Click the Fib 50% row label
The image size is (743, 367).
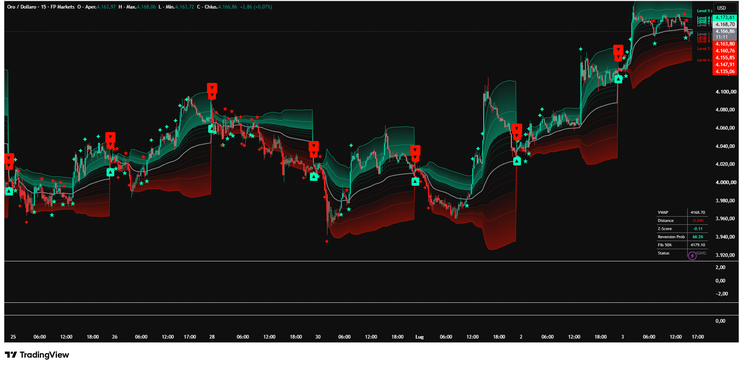point(665,245)
